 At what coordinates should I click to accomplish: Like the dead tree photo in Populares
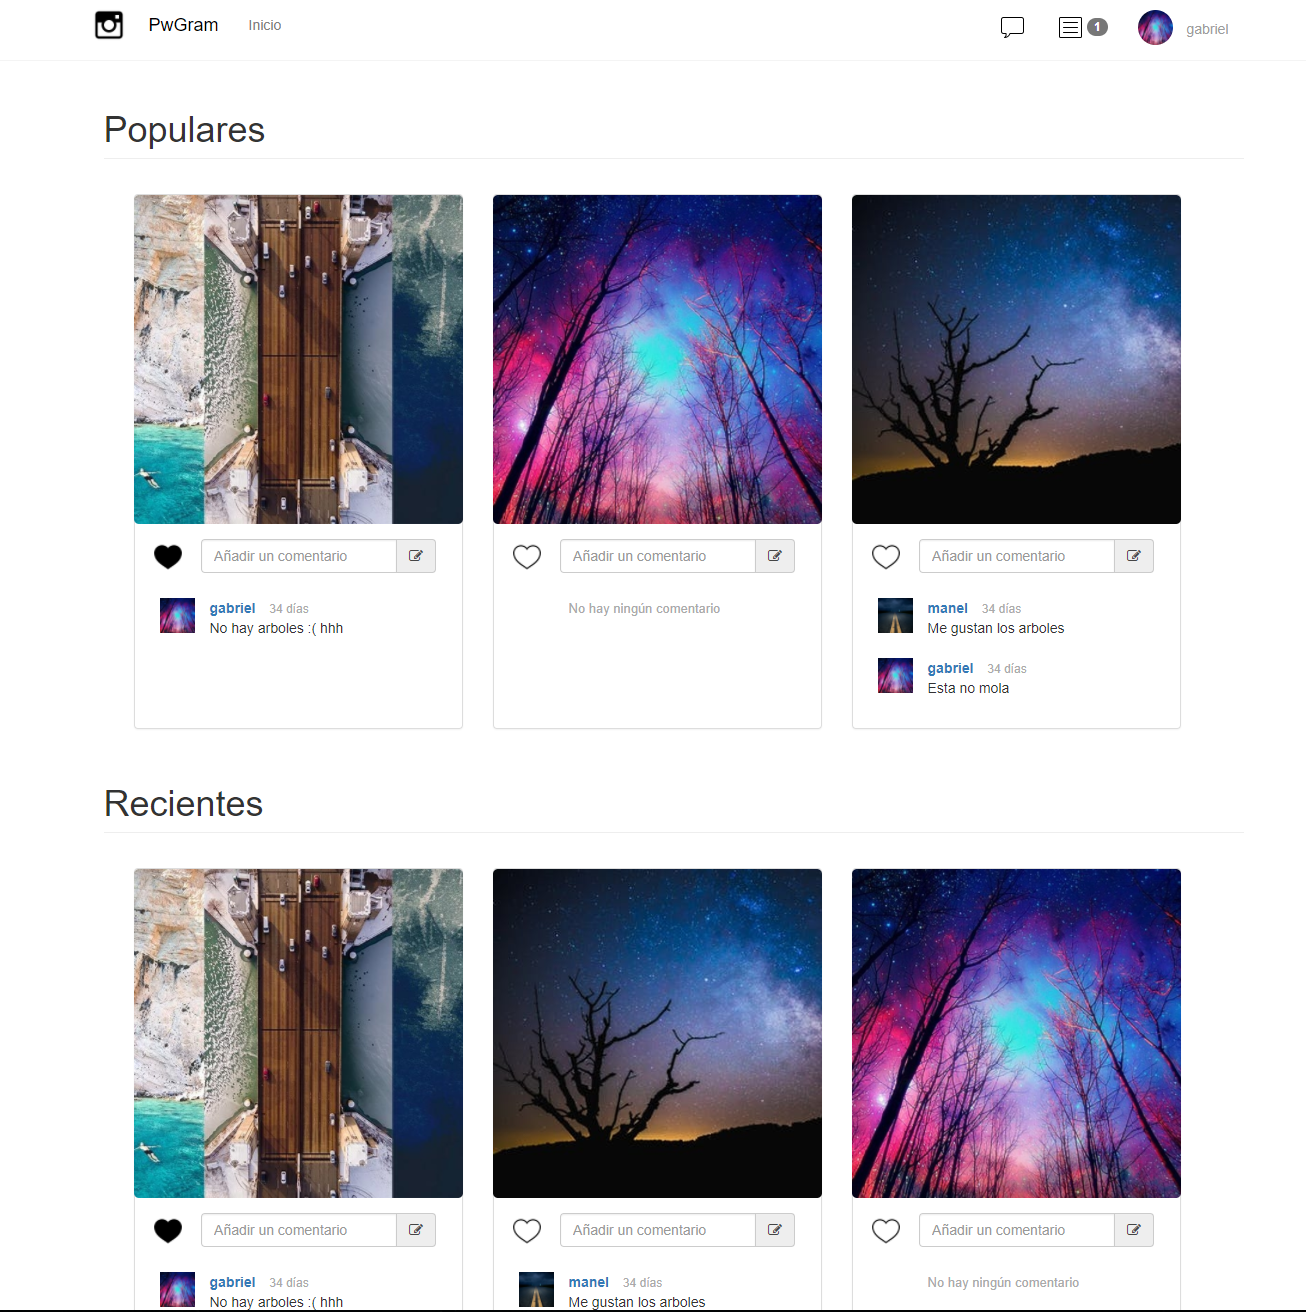click(886, 557)
